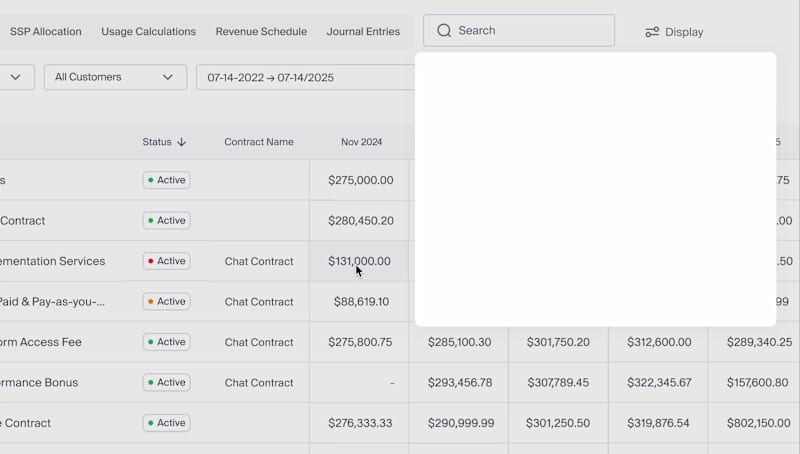This screenshot has height=454, width=800.
Task: Open the Display options button
Action: pos(674,32)
